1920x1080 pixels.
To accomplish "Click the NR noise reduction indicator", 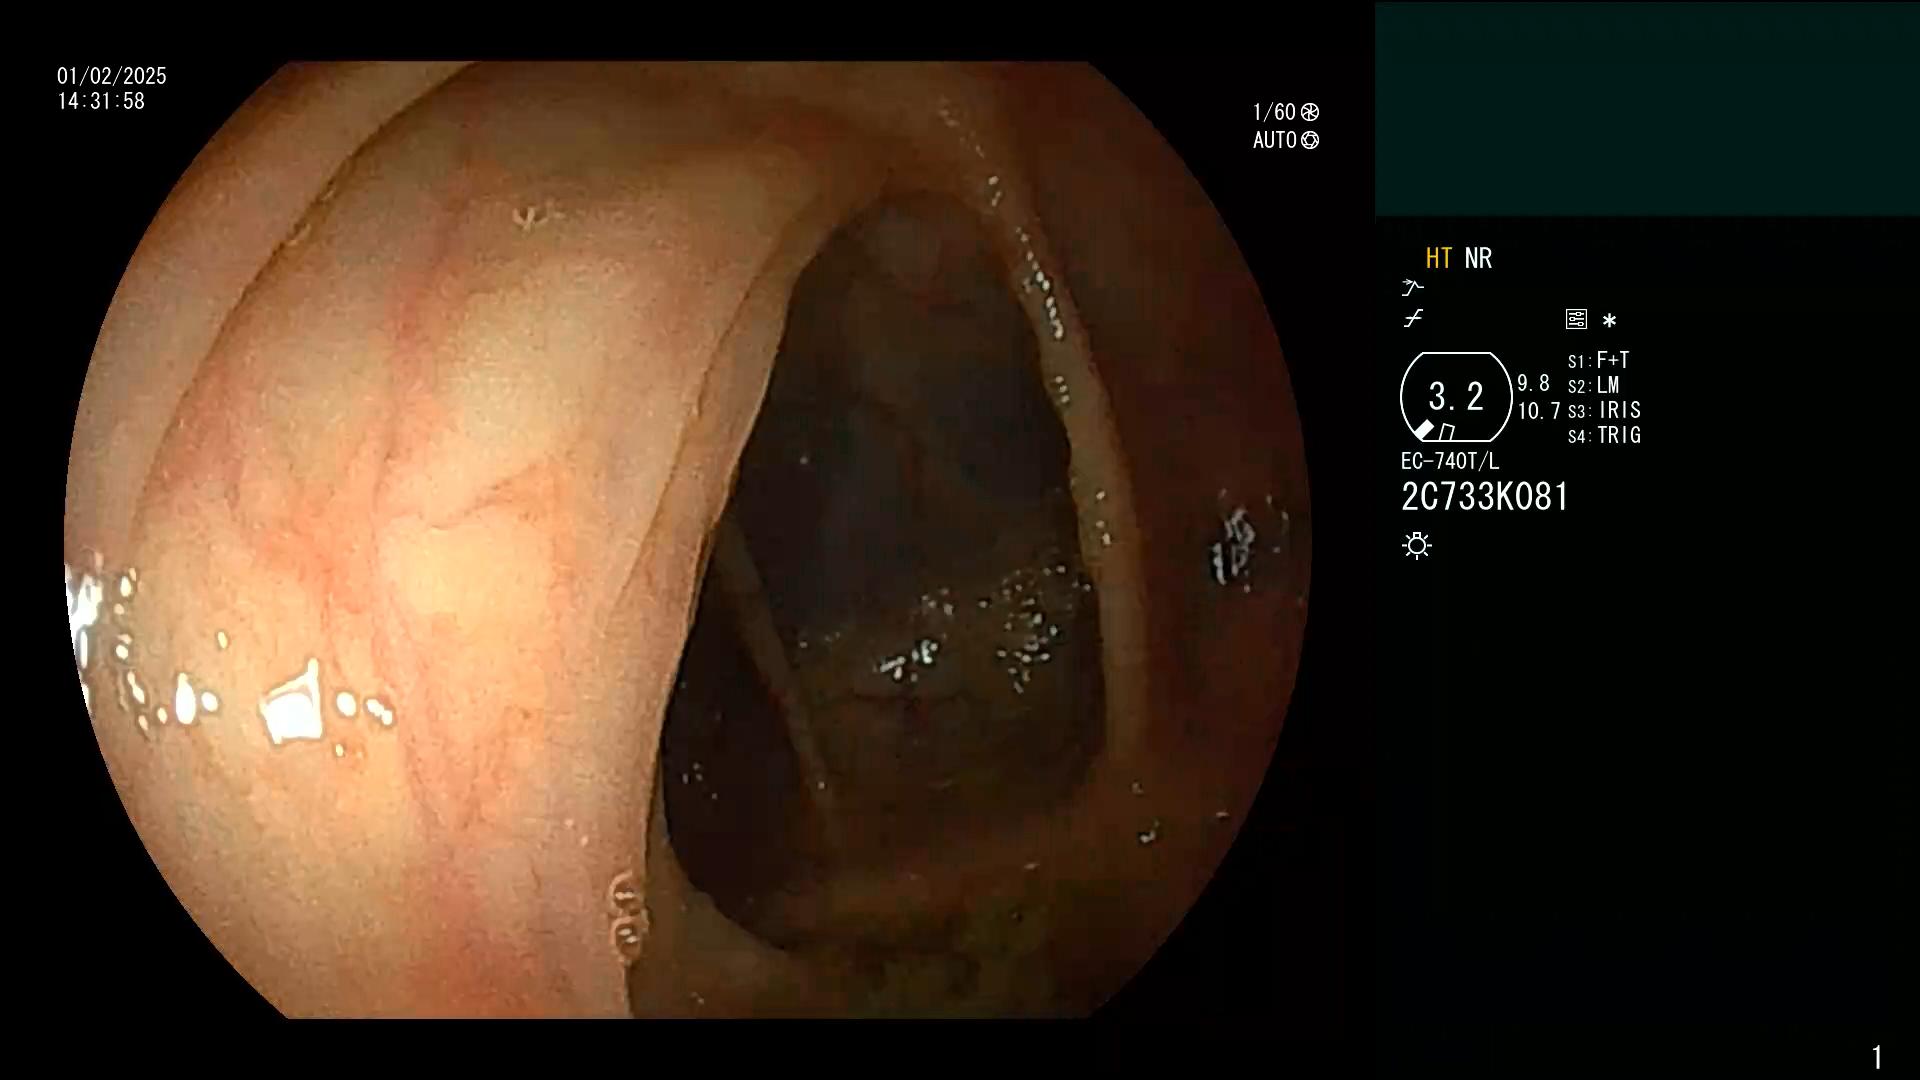I will (x=1478, y=258).
